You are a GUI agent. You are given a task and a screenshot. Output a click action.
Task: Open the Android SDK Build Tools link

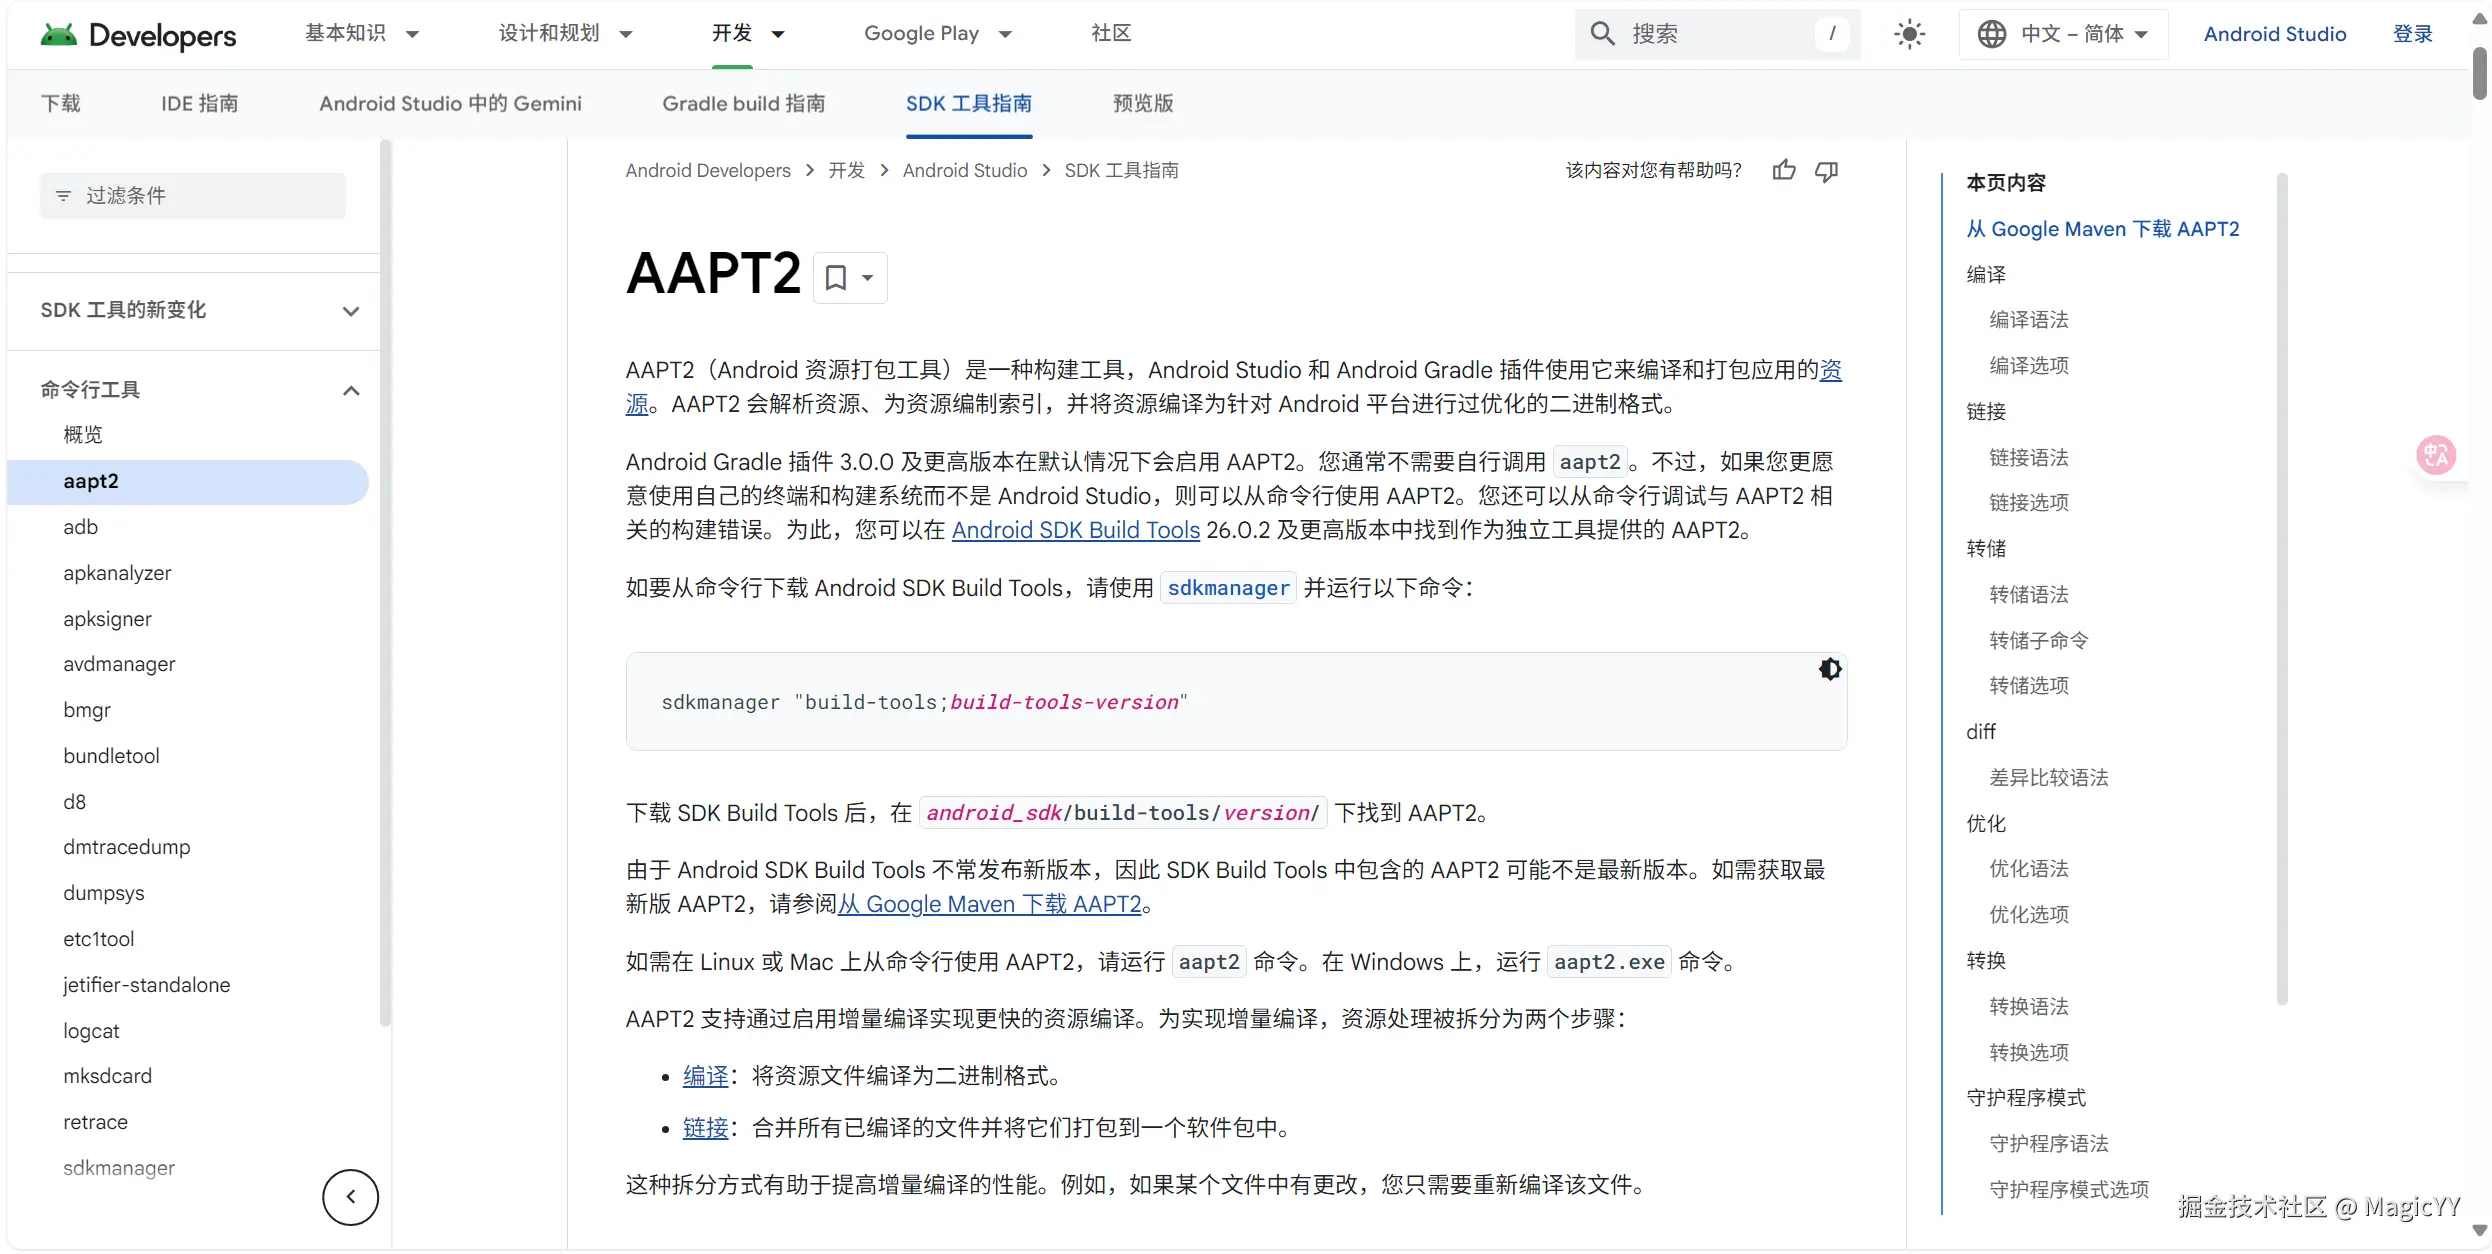click(x=1075, y=530)
